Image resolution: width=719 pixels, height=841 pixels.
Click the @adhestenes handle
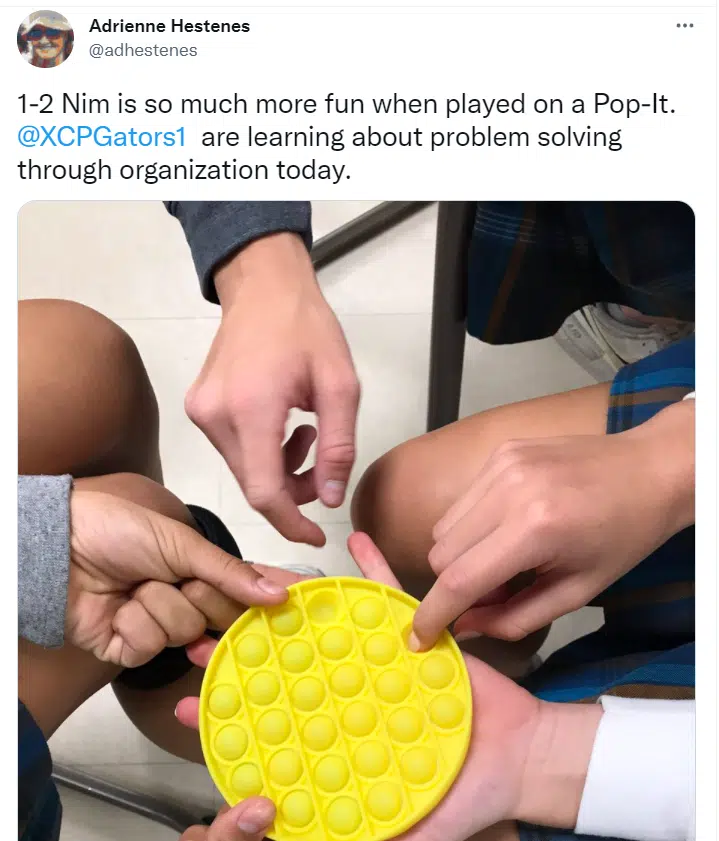coord(143,50)
